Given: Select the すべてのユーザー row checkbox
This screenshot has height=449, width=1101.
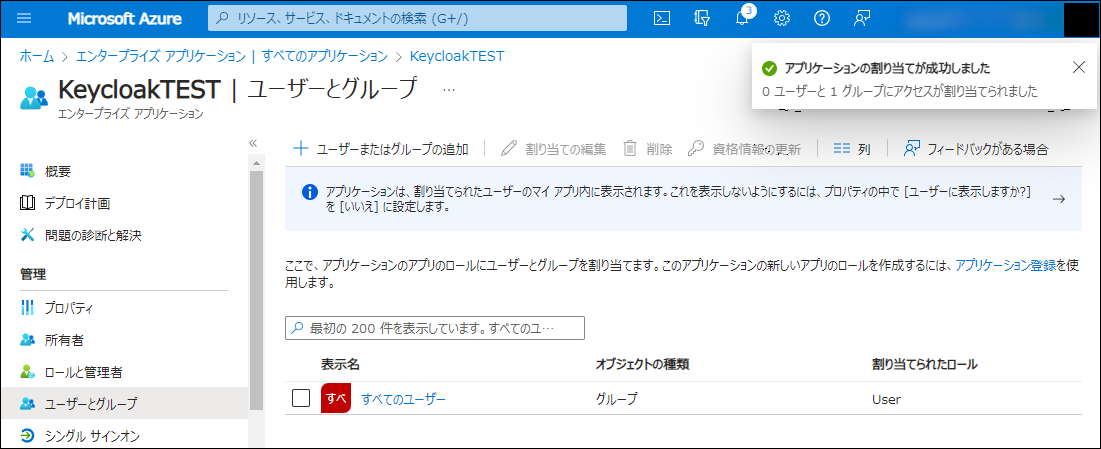Looking at the screenshot, I should [301, 399].
